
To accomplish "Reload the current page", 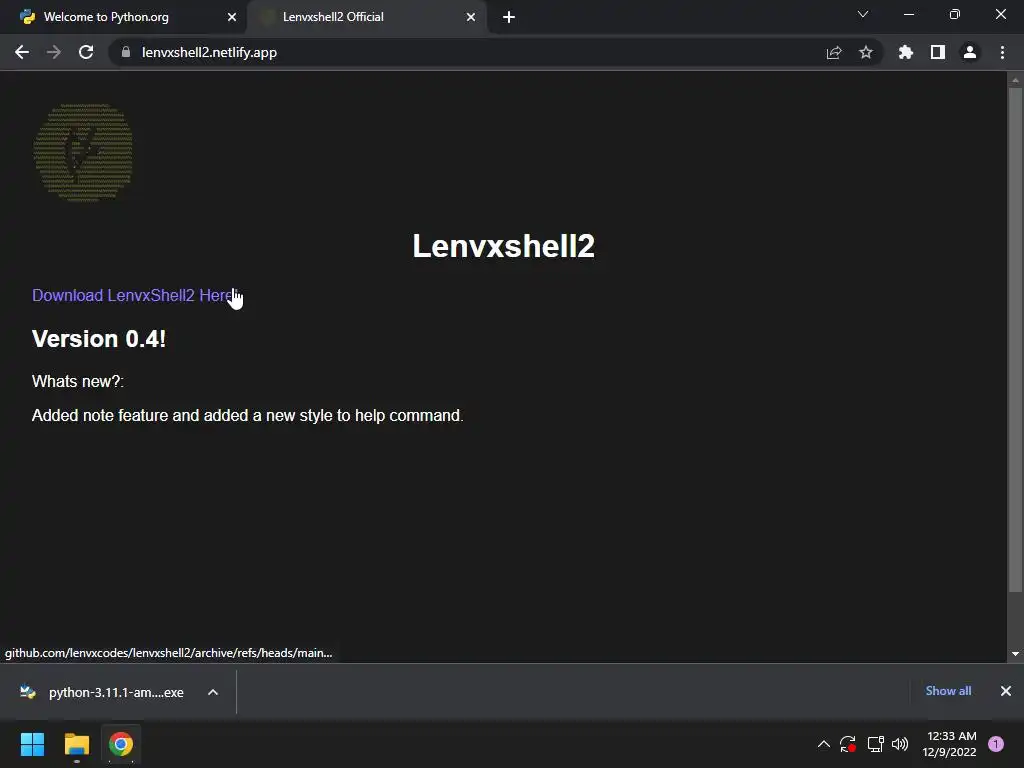I will tap(86, 52).
